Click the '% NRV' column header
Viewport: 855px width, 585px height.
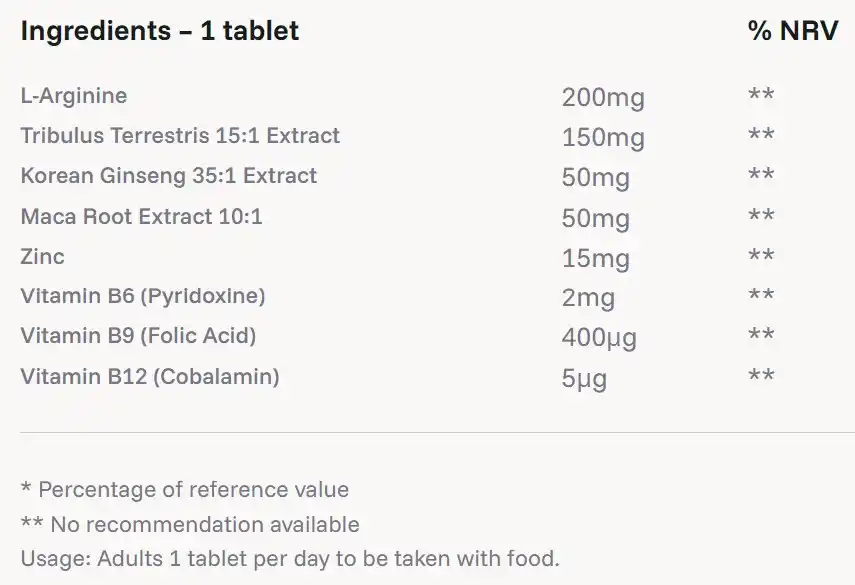(792, 31)
